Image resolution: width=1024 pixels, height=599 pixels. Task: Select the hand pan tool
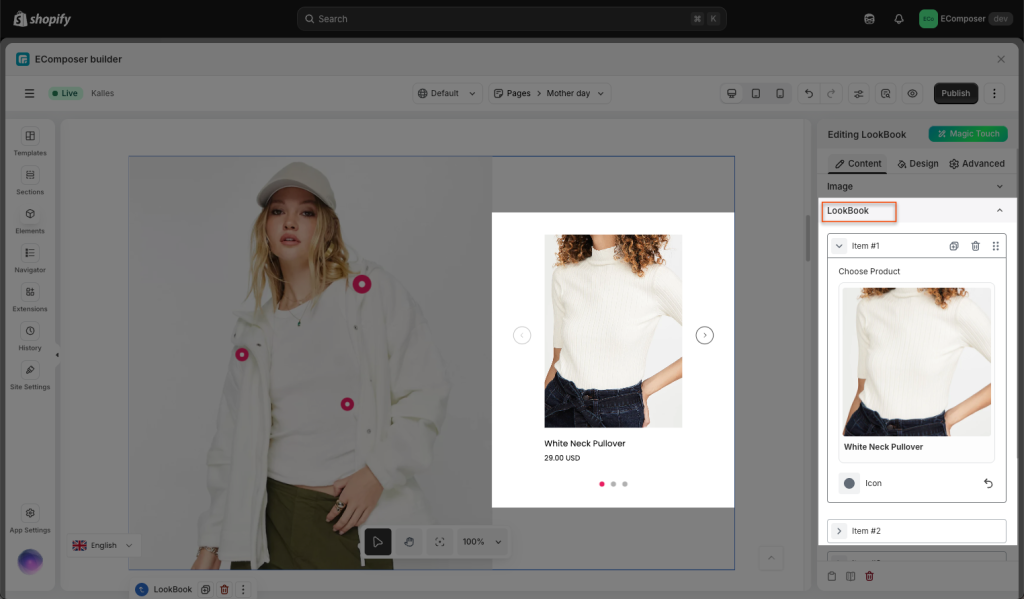[x=409, y=542]
